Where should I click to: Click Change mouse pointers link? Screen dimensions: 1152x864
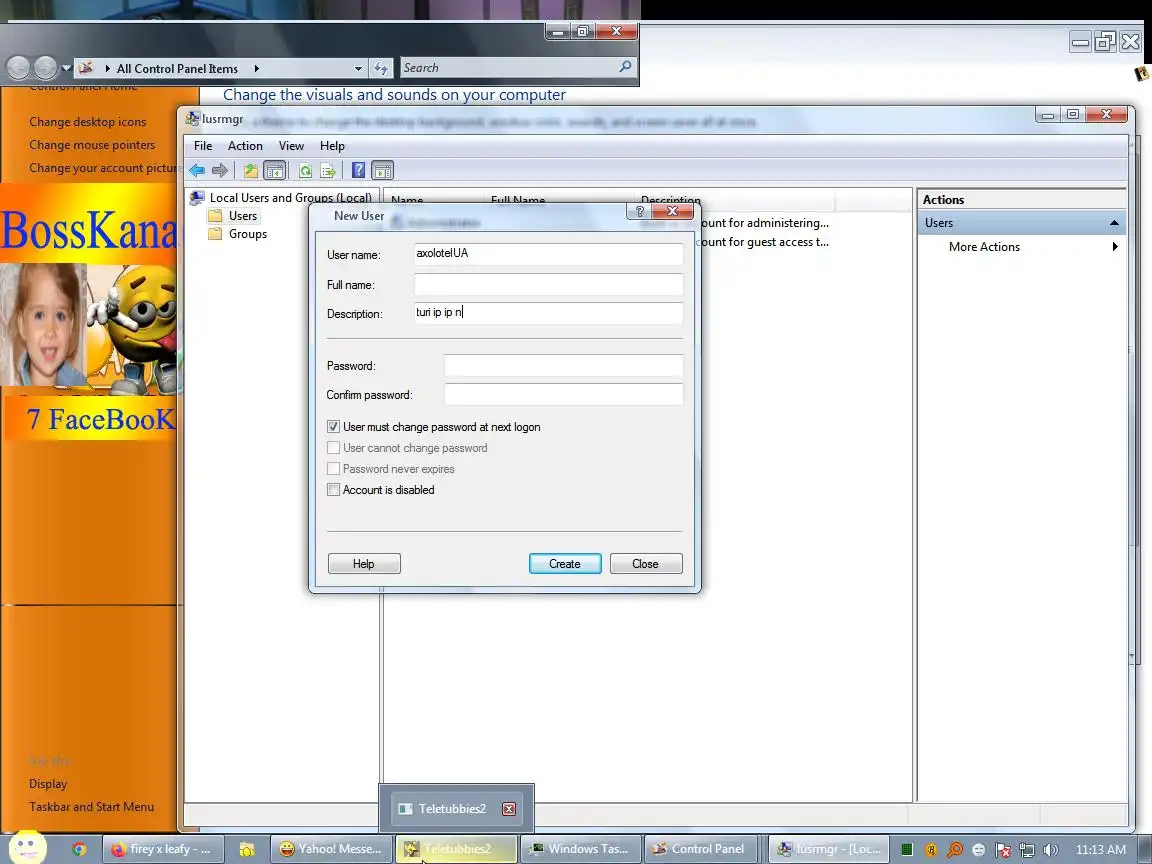(x=92, y=145)
